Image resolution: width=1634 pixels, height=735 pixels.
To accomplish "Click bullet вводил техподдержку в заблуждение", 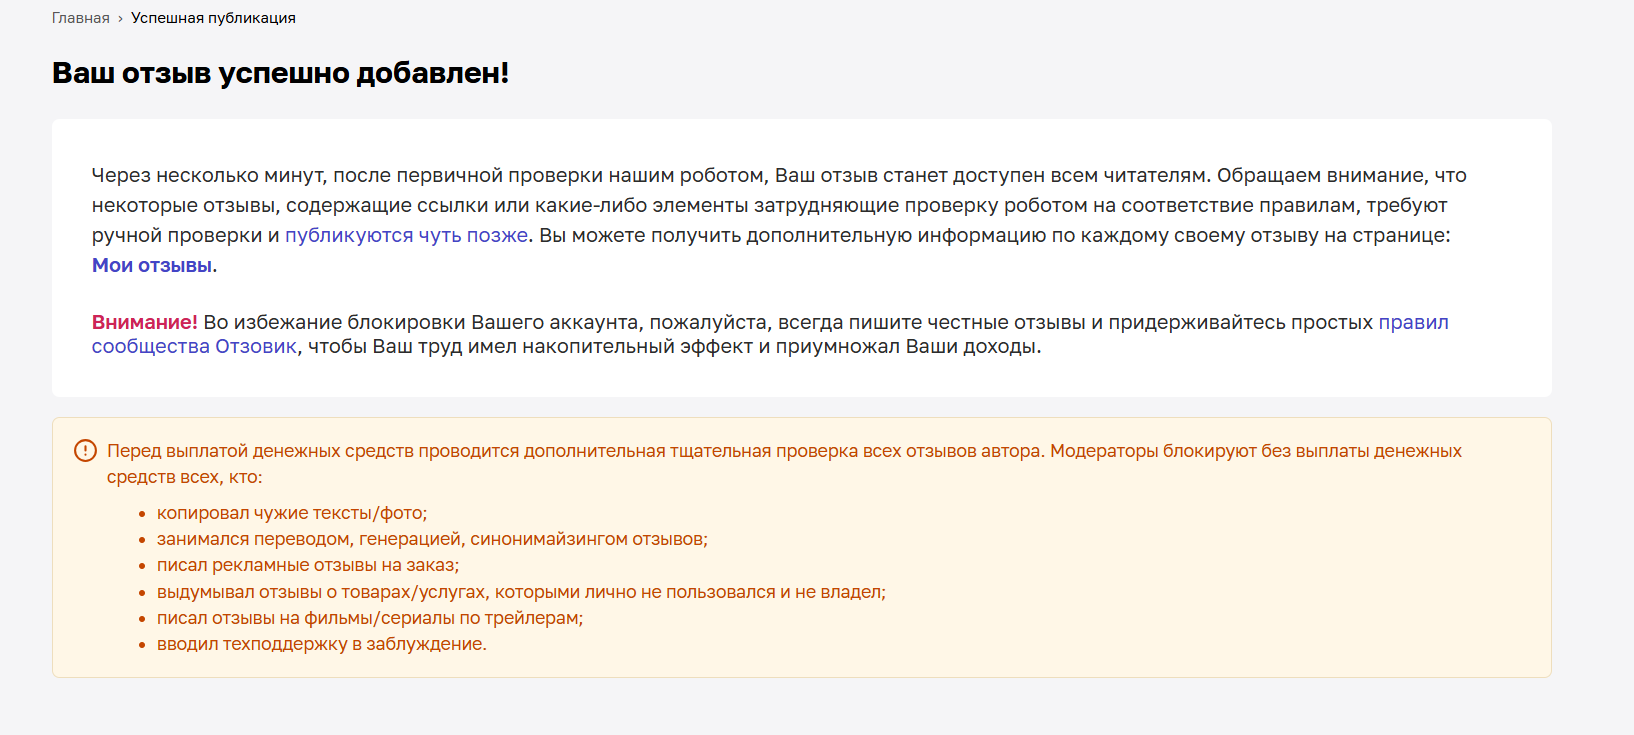I will point(322,644).
